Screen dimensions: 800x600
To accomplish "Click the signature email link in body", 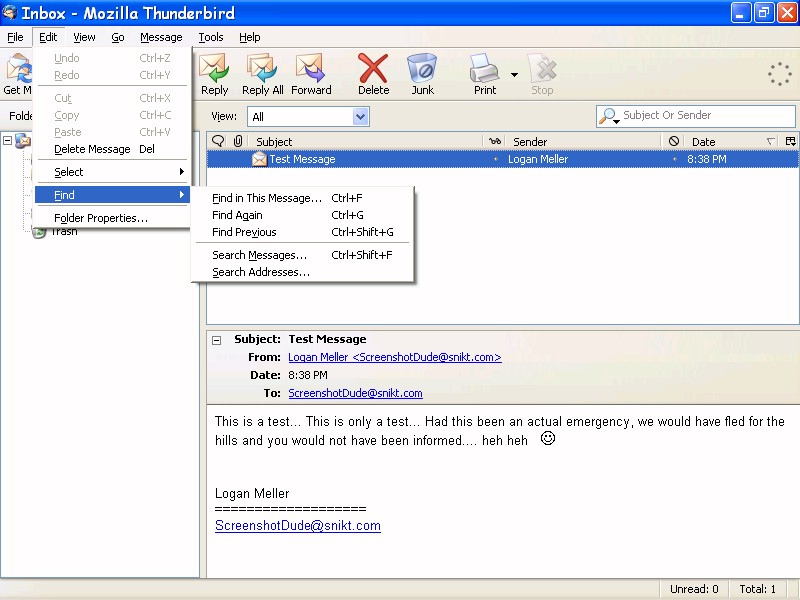I will point(297,526).
